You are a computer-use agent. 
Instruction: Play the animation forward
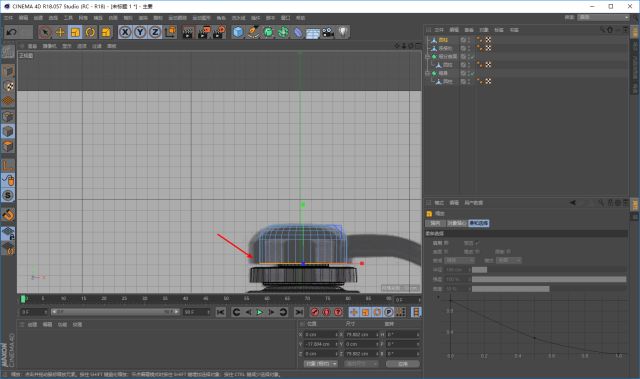click(x=260, y=312)
